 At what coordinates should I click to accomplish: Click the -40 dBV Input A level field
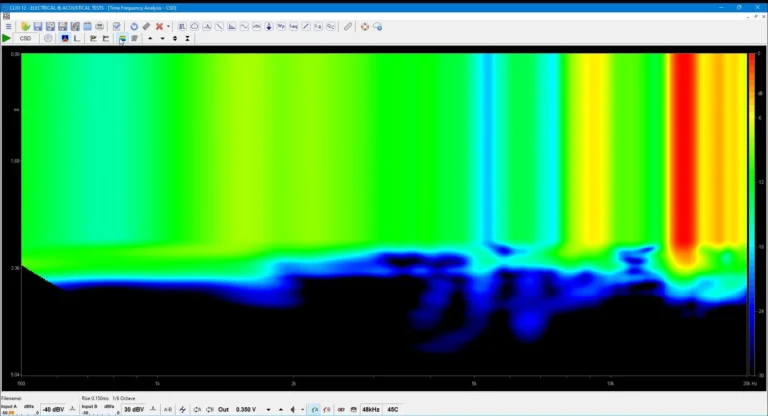[54, 409]
